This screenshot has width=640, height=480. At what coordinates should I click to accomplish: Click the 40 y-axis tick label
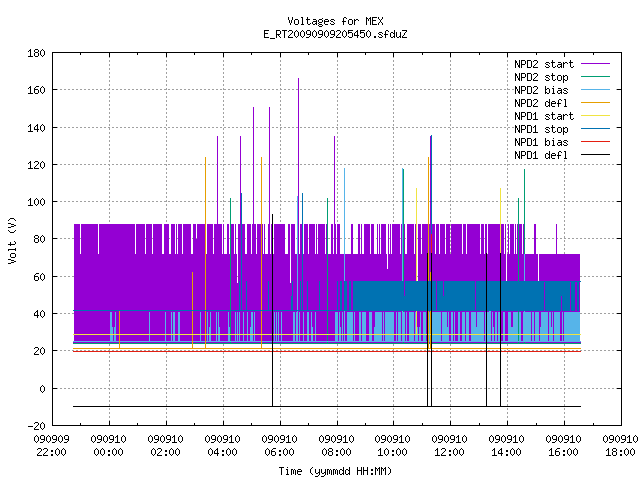pyautogui.click(x=39, y=314)
